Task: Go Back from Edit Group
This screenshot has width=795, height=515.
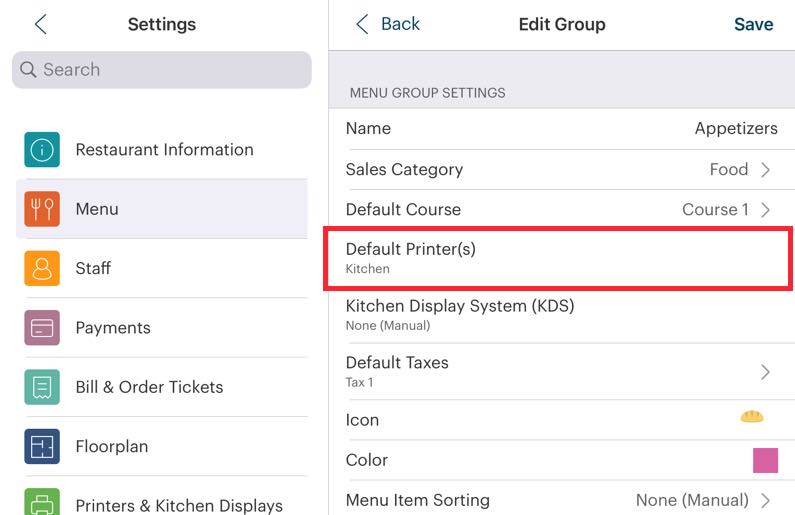Action: tap(388, 24)
